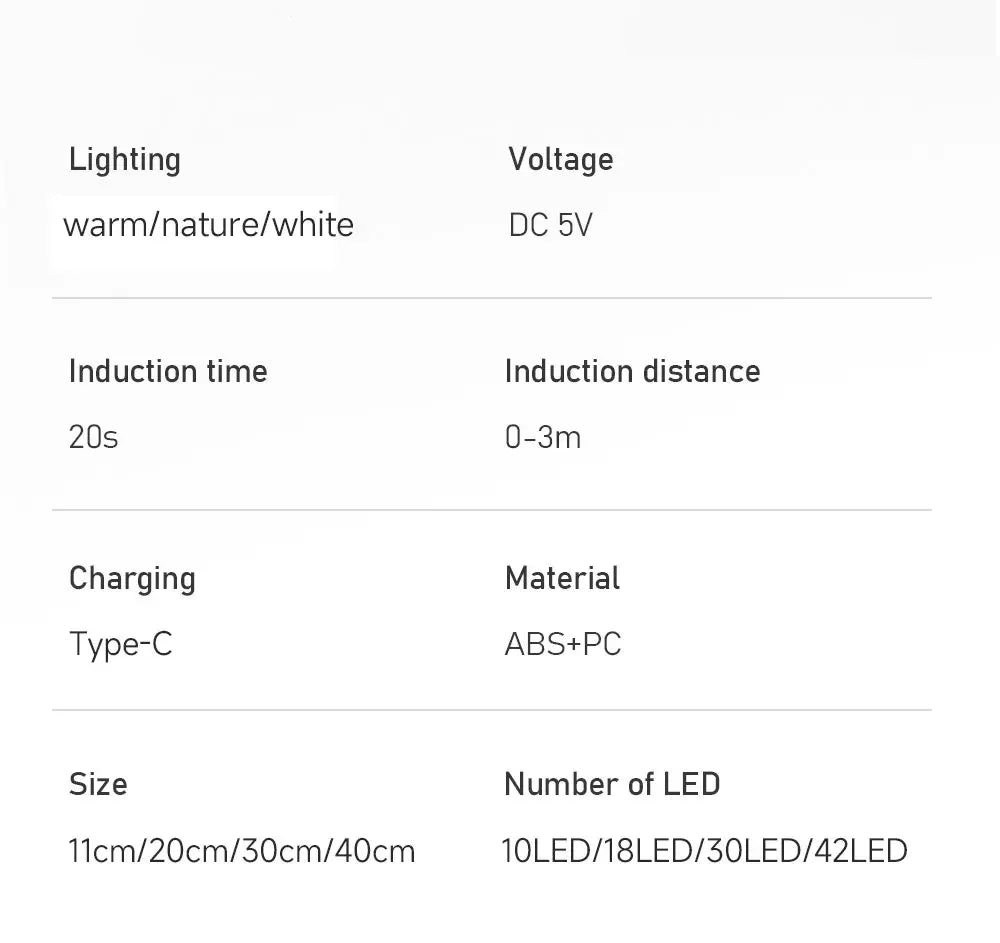Select the Type-C charging value
The width and height of the screenshot is (1000, 943).
point(120,644)
